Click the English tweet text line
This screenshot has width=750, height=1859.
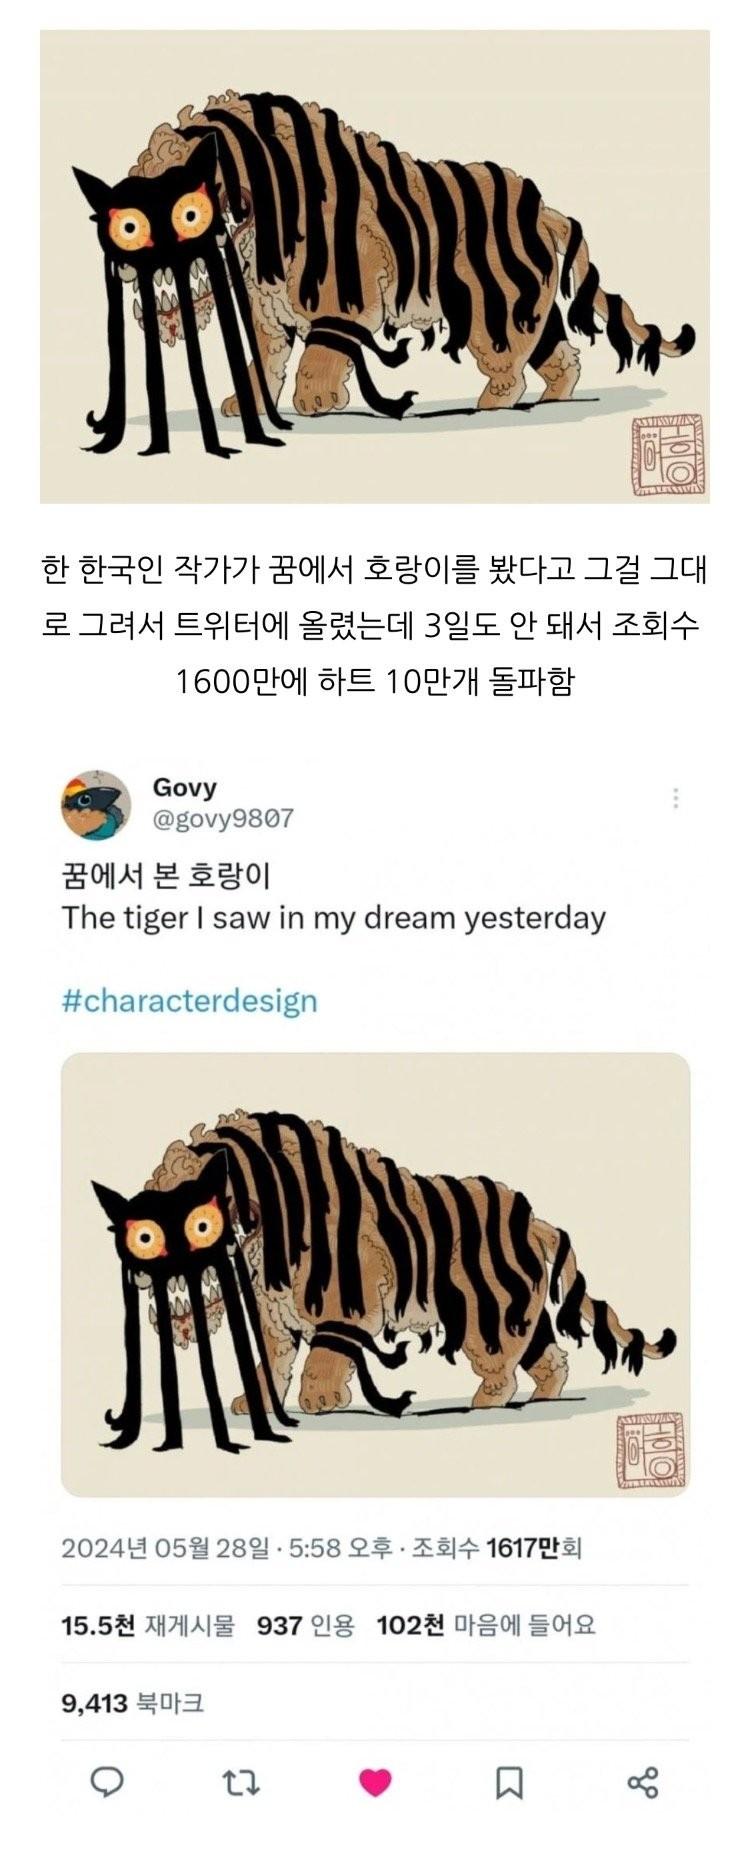pos(334,918)
